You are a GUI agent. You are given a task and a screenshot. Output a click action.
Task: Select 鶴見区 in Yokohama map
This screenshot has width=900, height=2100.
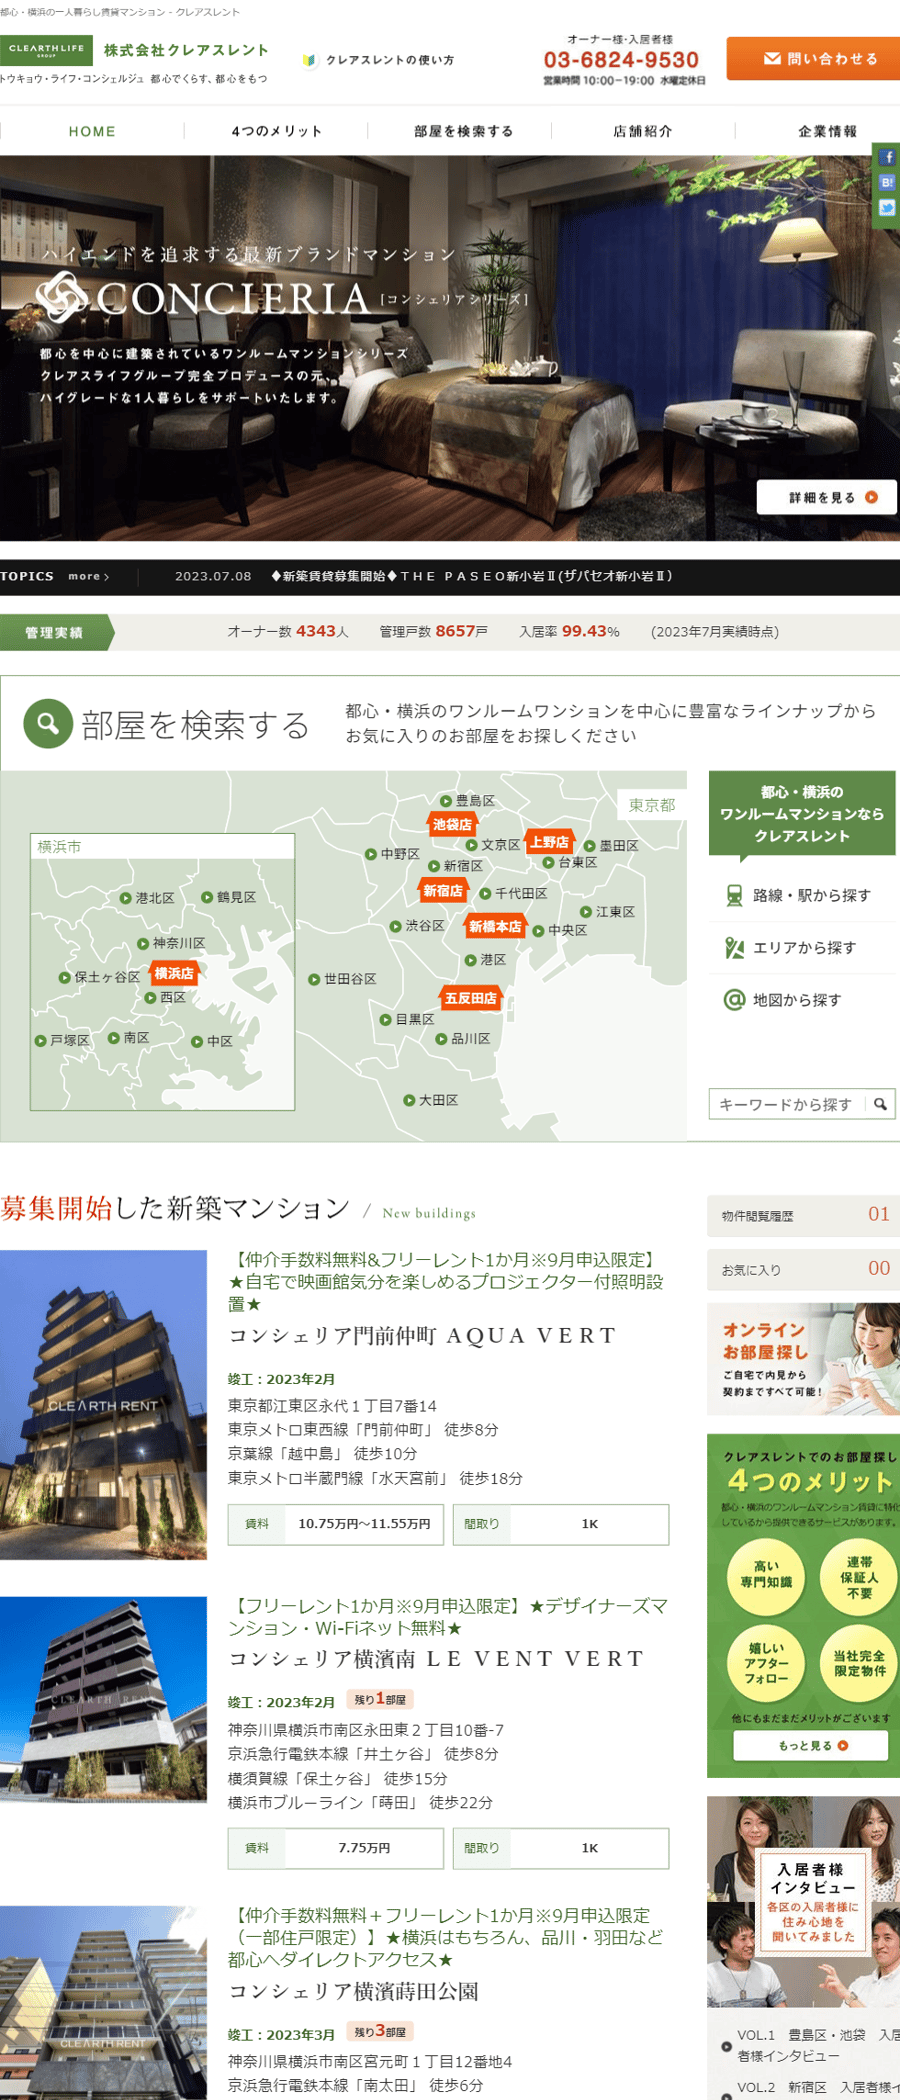click(228, 897)
